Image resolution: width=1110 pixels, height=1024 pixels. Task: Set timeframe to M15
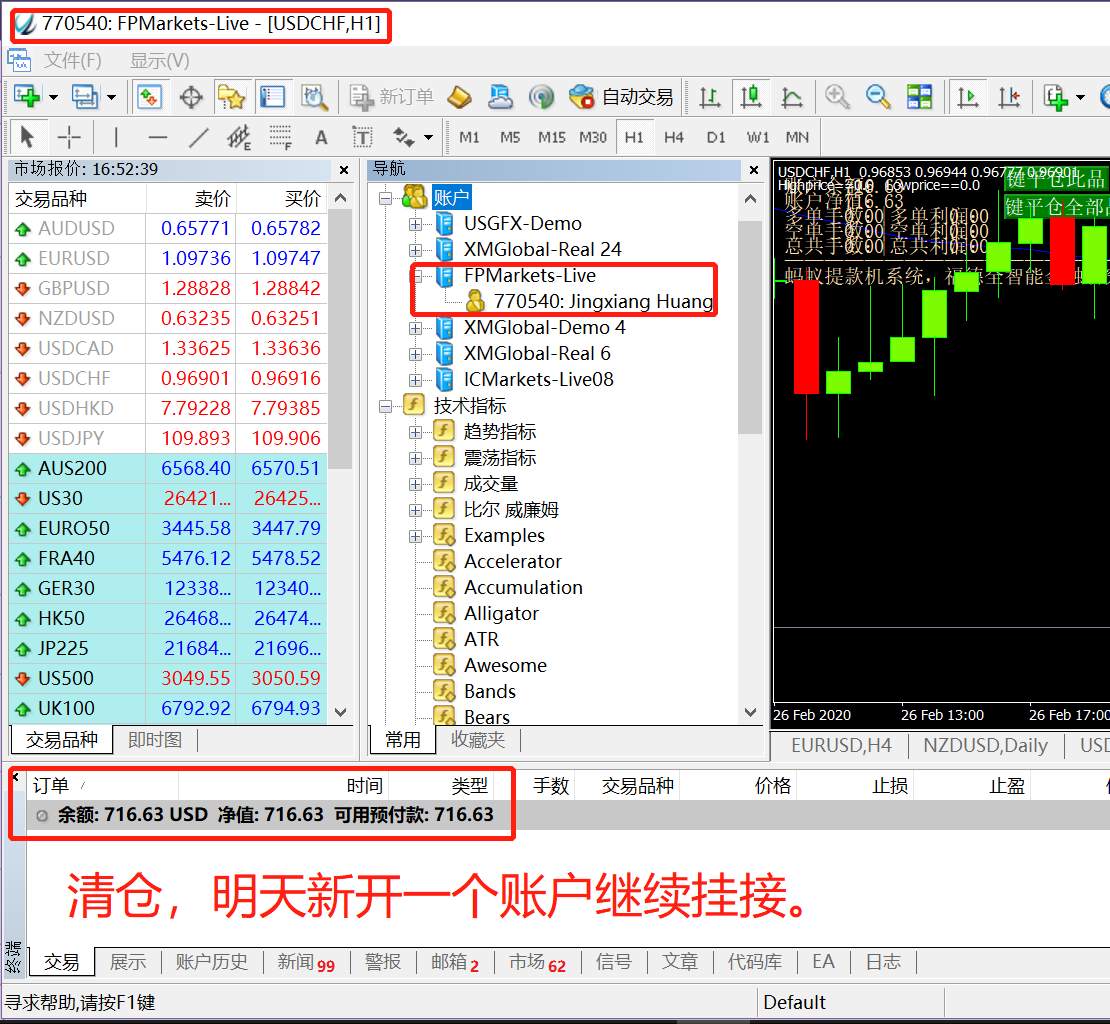tap(551, 137)
